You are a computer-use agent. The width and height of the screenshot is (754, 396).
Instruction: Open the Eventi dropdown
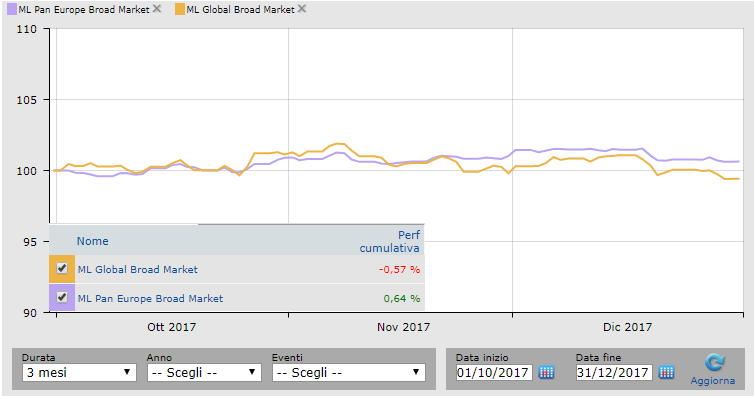tap(349, 372)
